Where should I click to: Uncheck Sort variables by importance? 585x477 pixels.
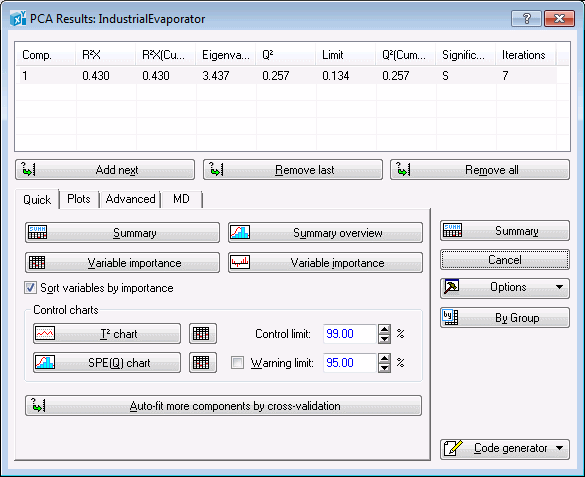(30, 288)
